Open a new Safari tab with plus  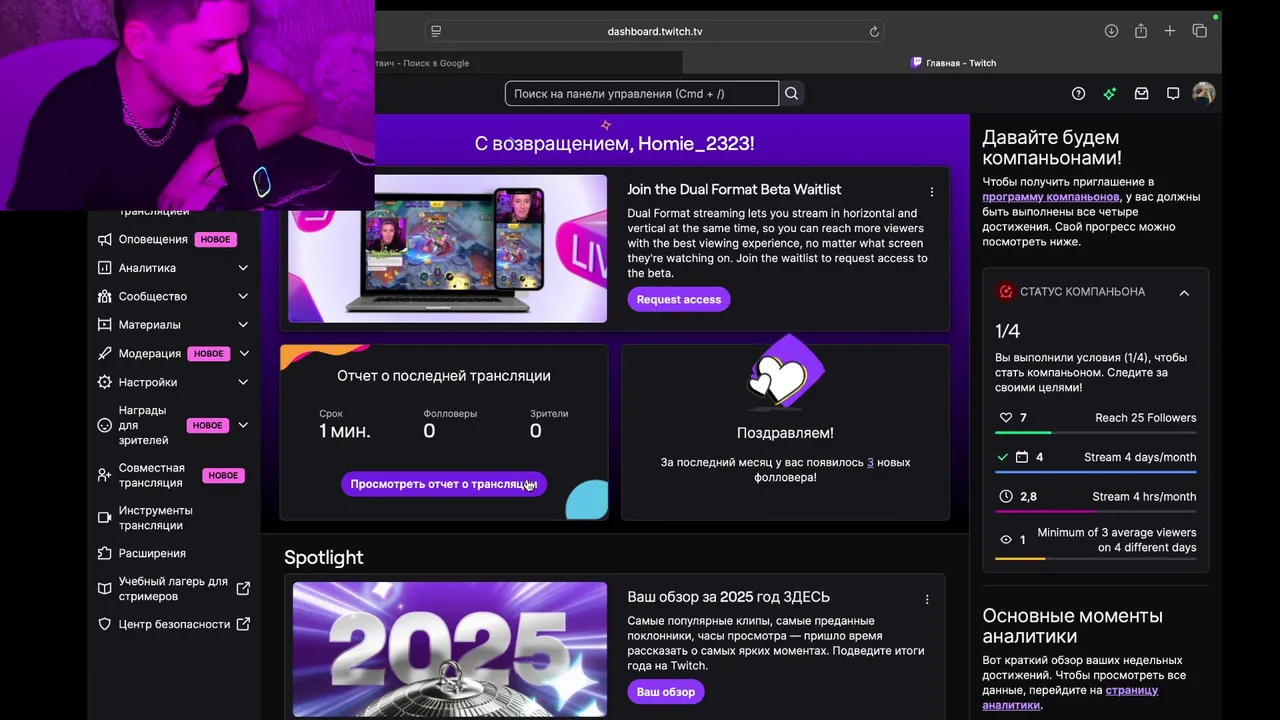point(1169,31)
